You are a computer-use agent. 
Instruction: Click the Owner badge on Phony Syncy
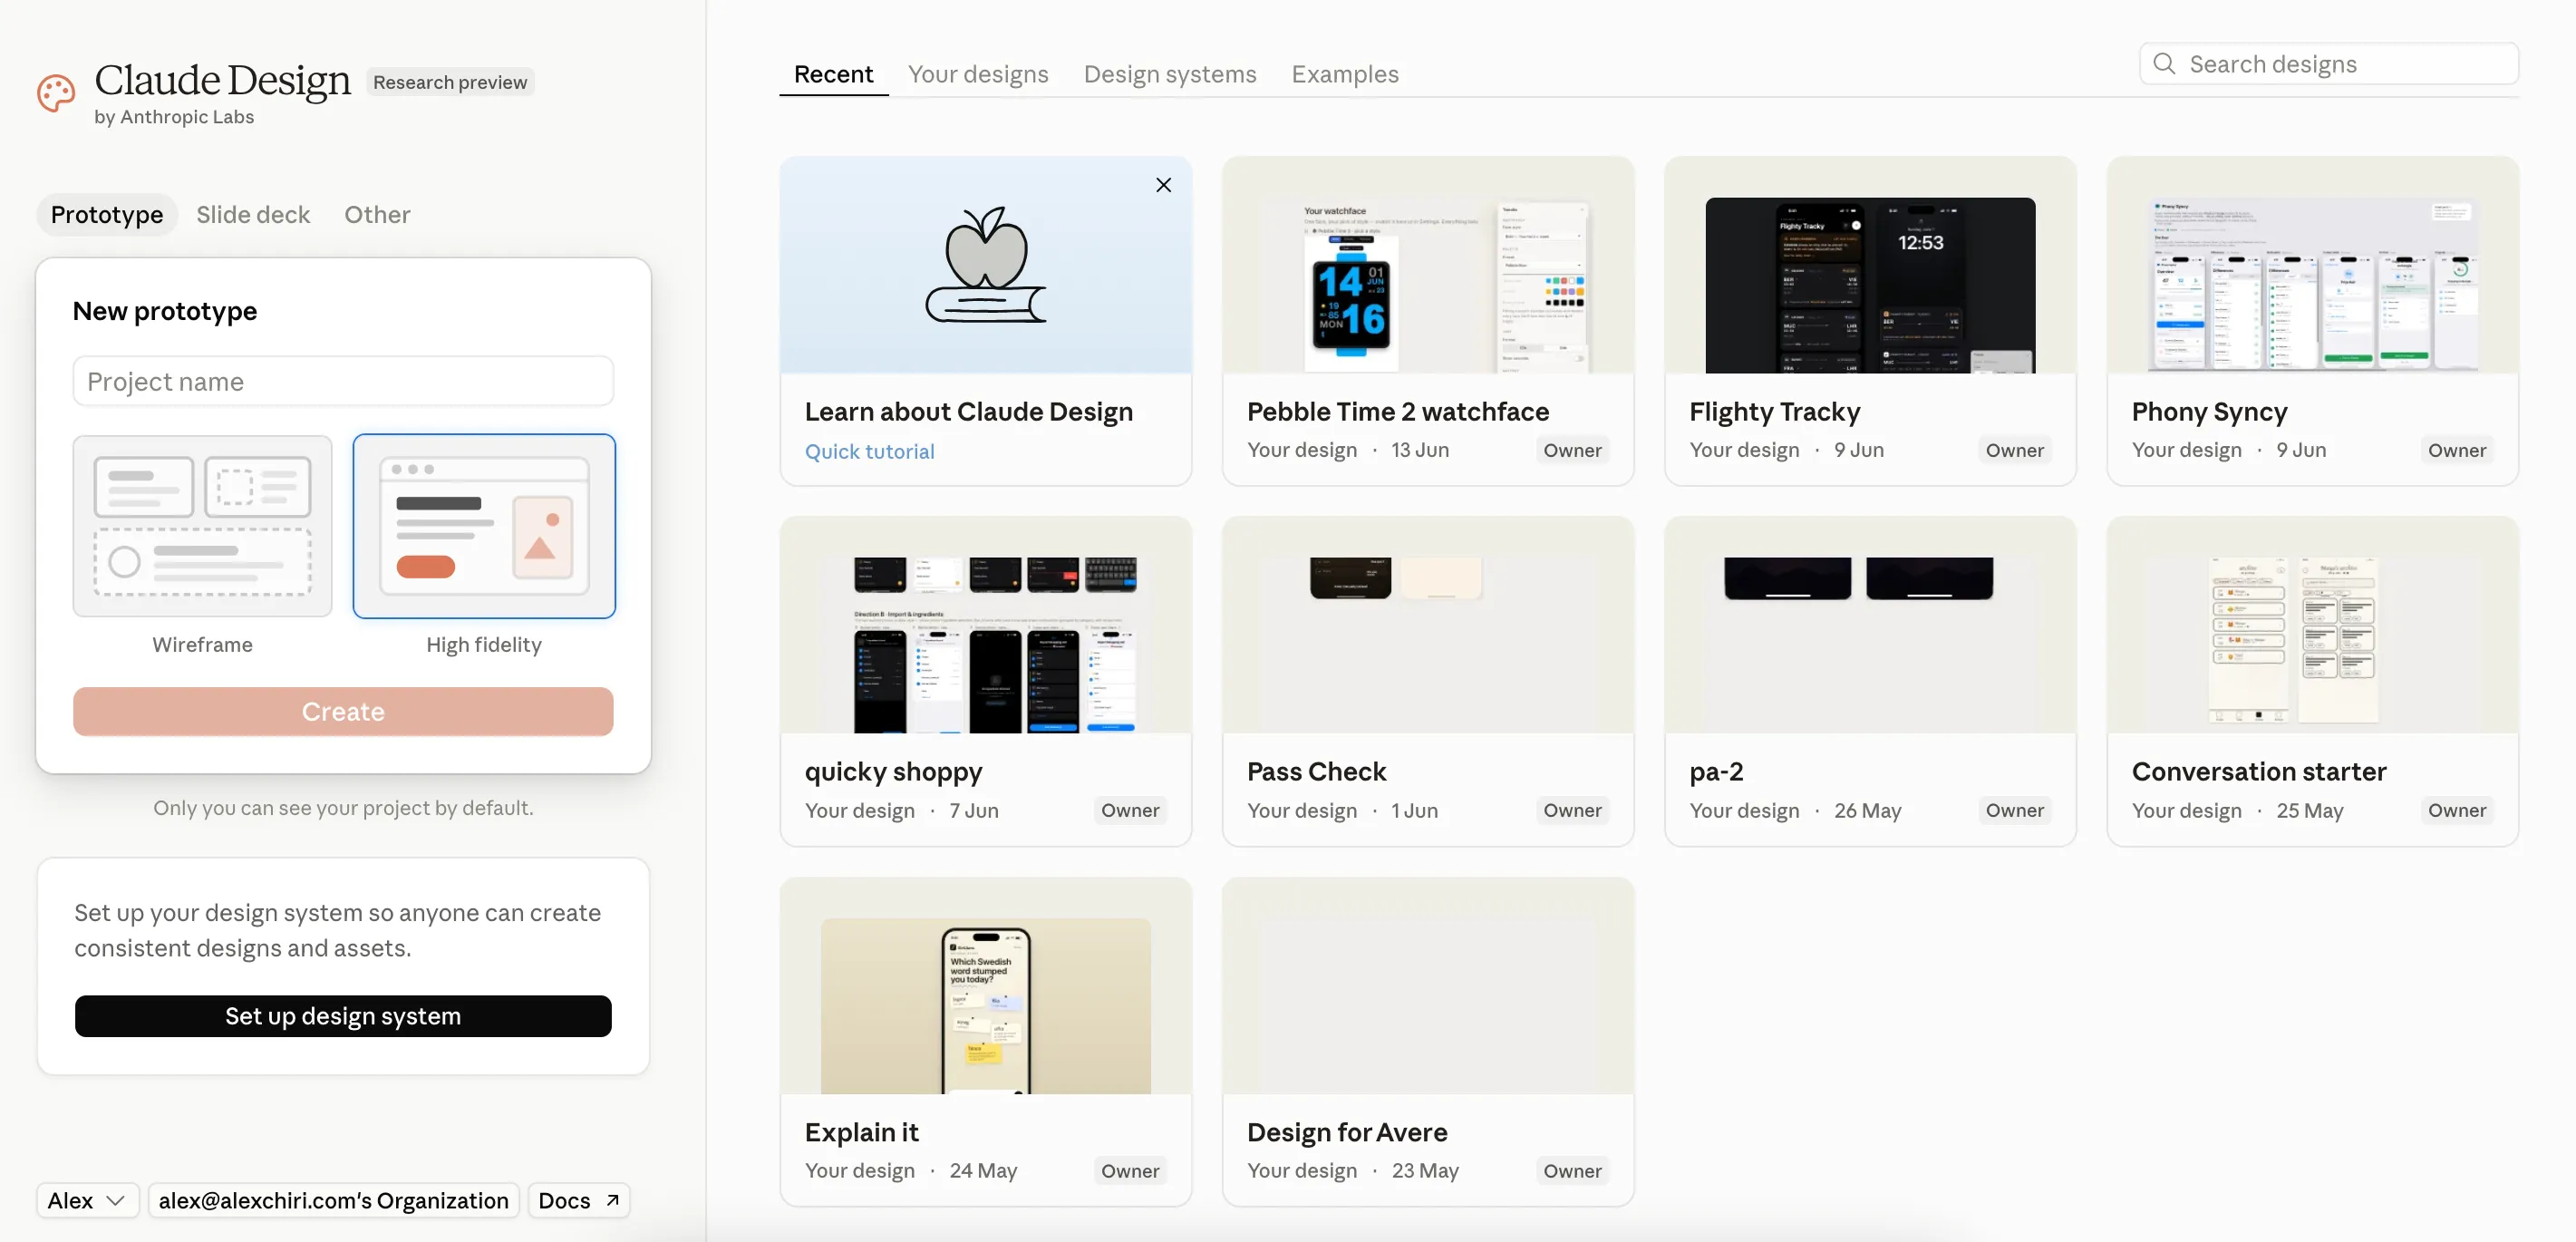[x=2456, y=450]
